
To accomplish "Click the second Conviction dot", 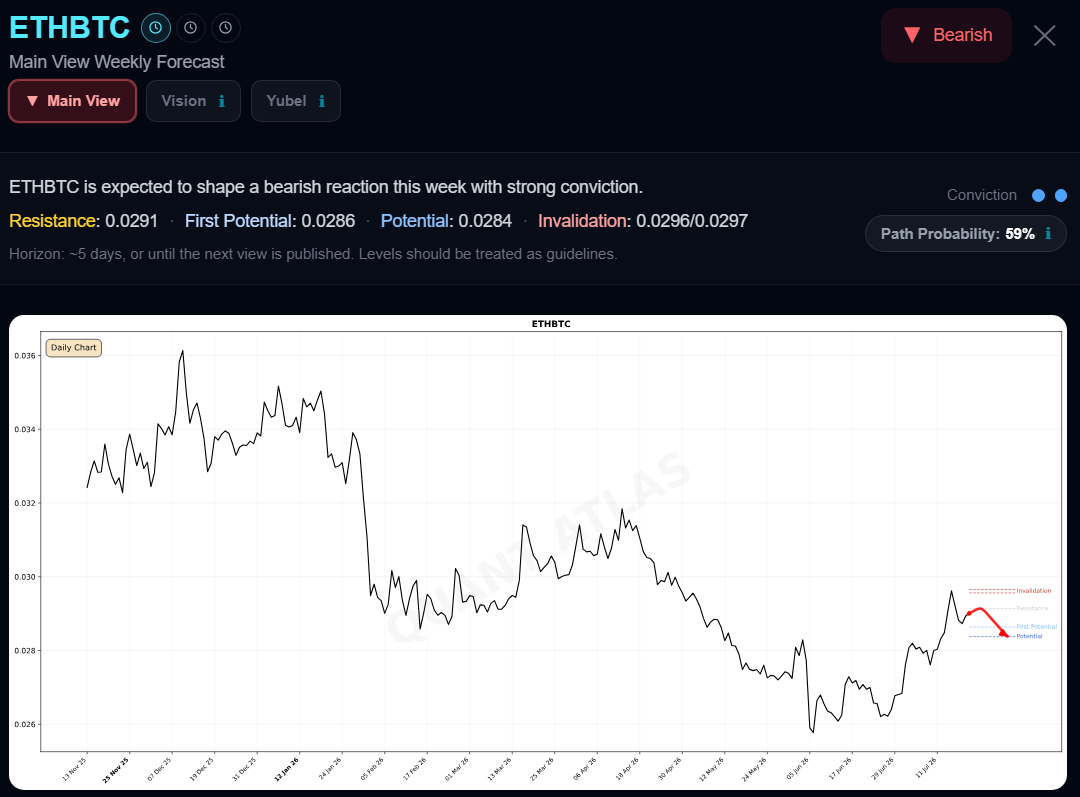I will [x=1061, y=196].
